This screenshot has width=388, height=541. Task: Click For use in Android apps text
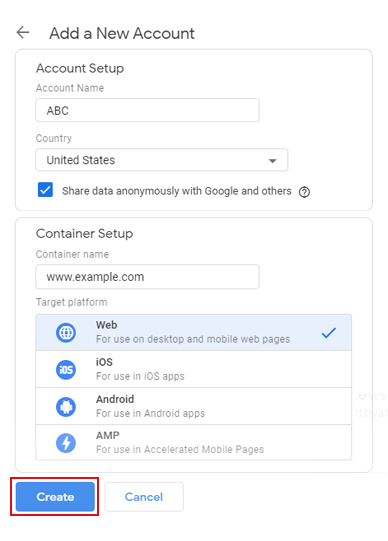tap(150, 413)
